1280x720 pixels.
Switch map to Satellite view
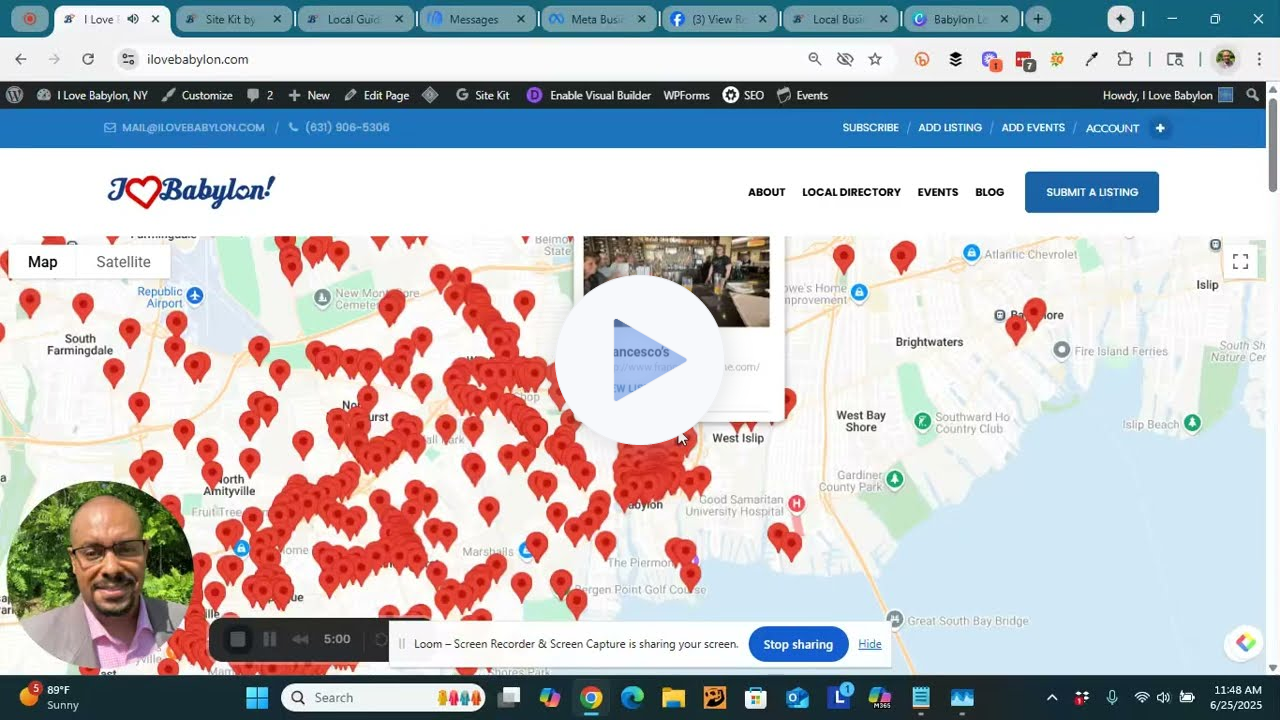point(123,262)
